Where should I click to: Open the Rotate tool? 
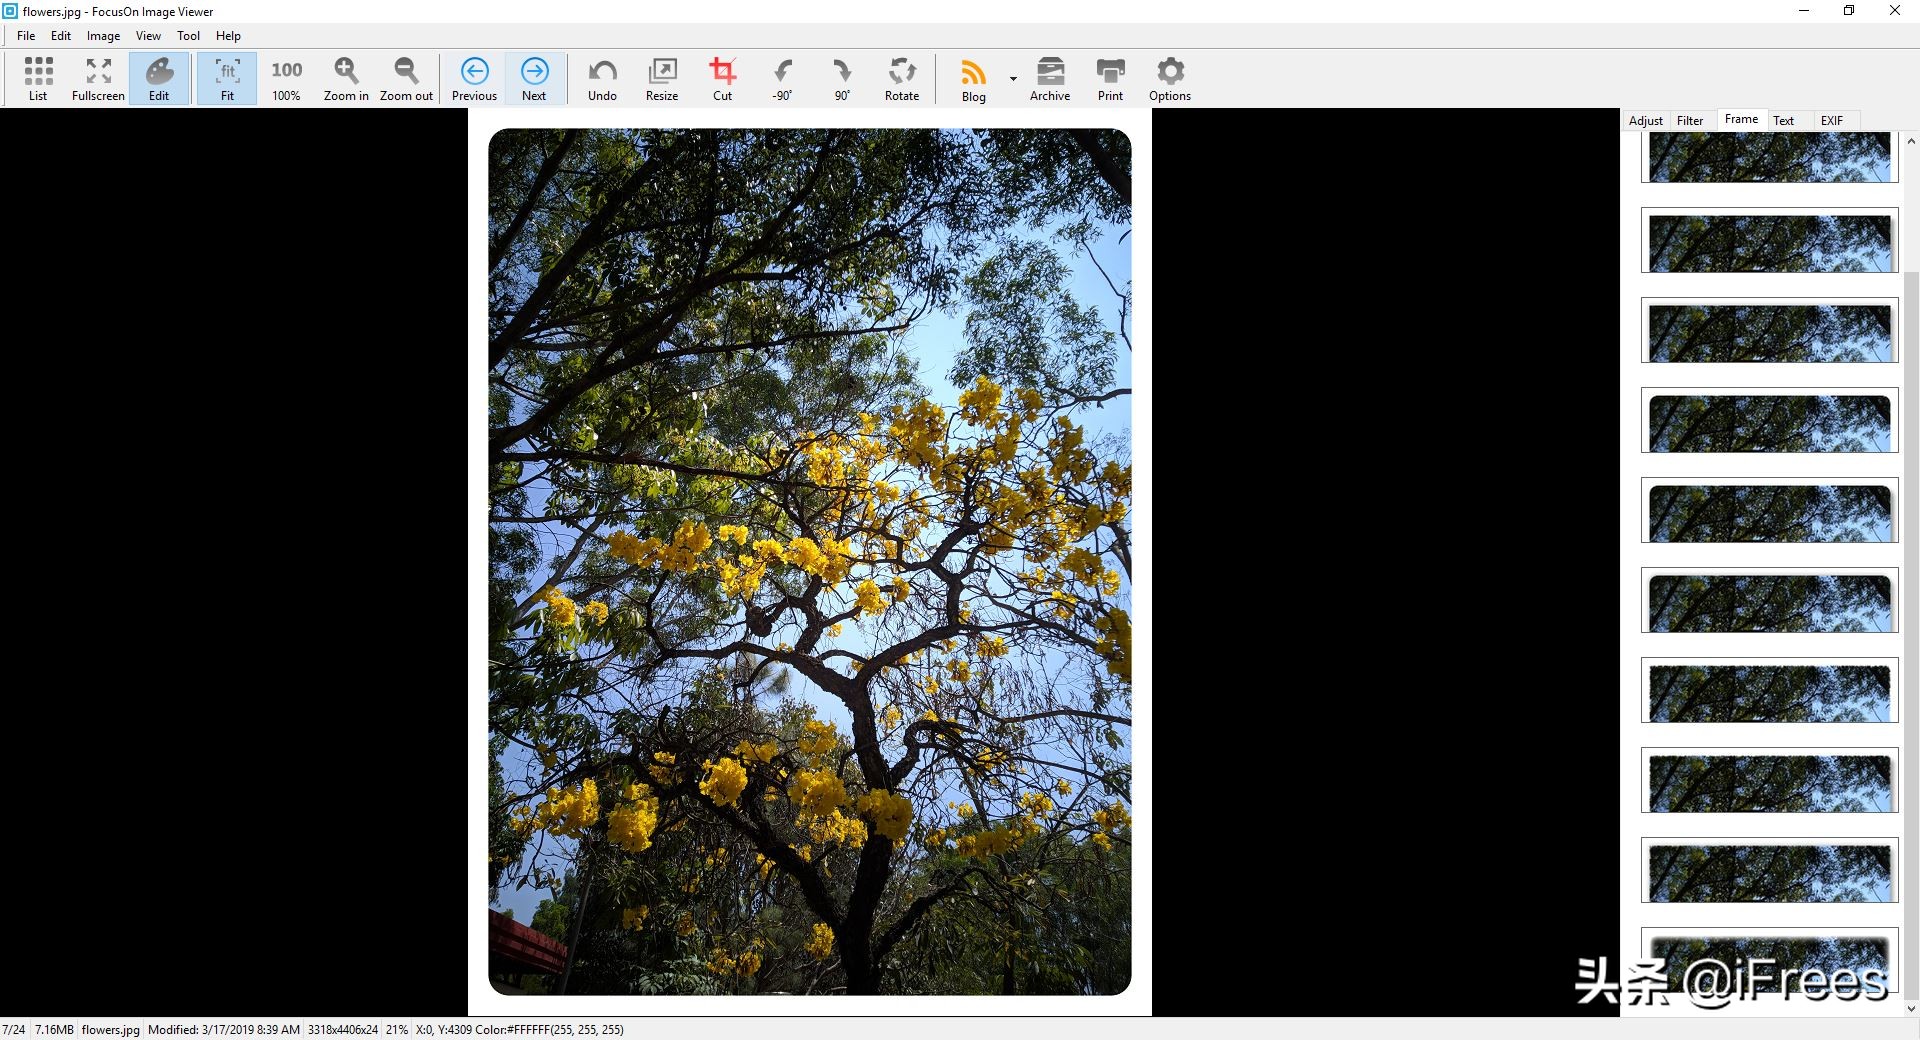pyautogui.click(x=902, y=79)
